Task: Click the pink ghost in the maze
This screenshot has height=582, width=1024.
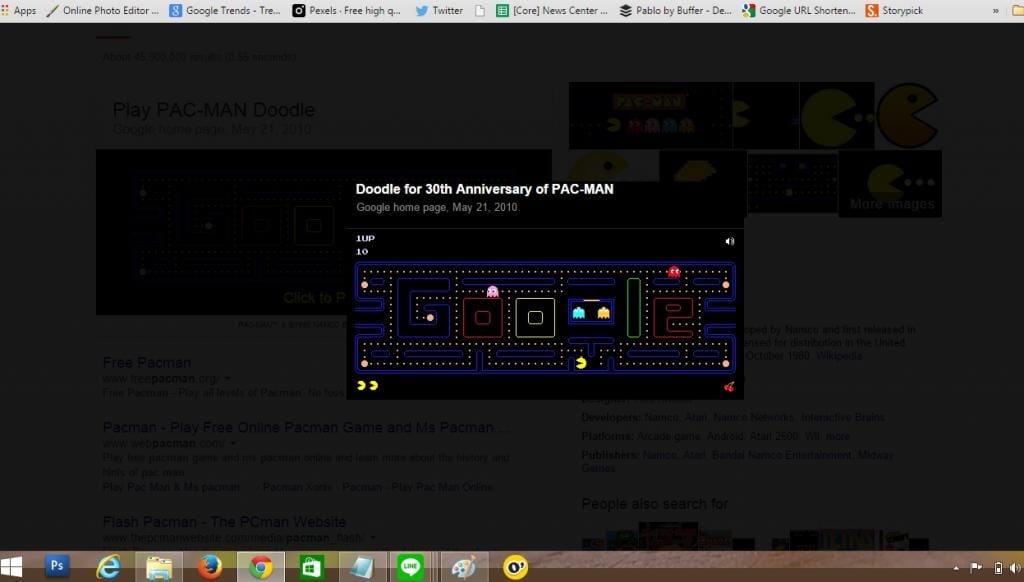Action: pyautogui.click(x=492, y=292)
